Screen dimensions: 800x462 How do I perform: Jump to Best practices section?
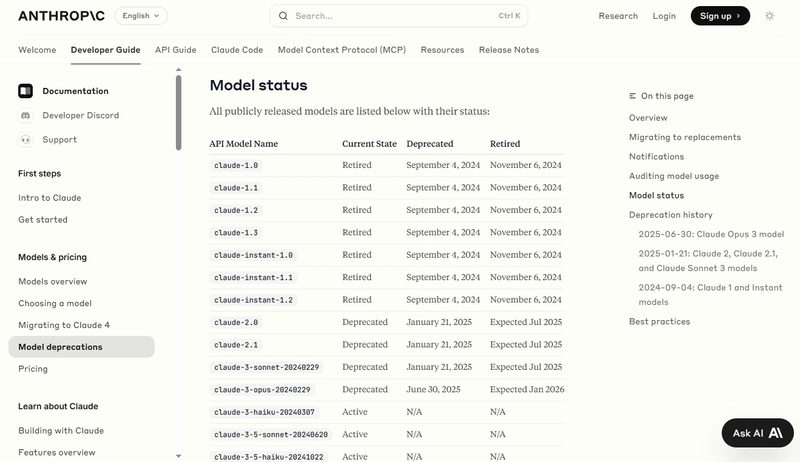(659, 322)
